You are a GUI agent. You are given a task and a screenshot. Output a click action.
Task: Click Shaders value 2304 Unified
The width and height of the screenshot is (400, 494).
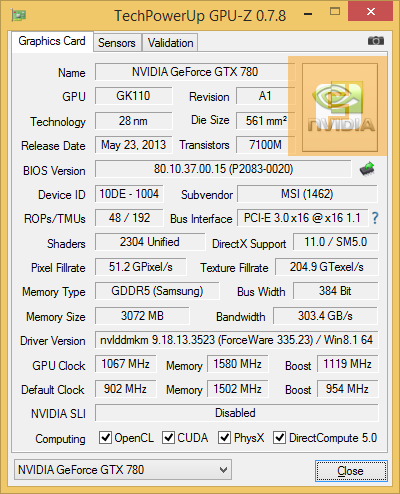150,242
